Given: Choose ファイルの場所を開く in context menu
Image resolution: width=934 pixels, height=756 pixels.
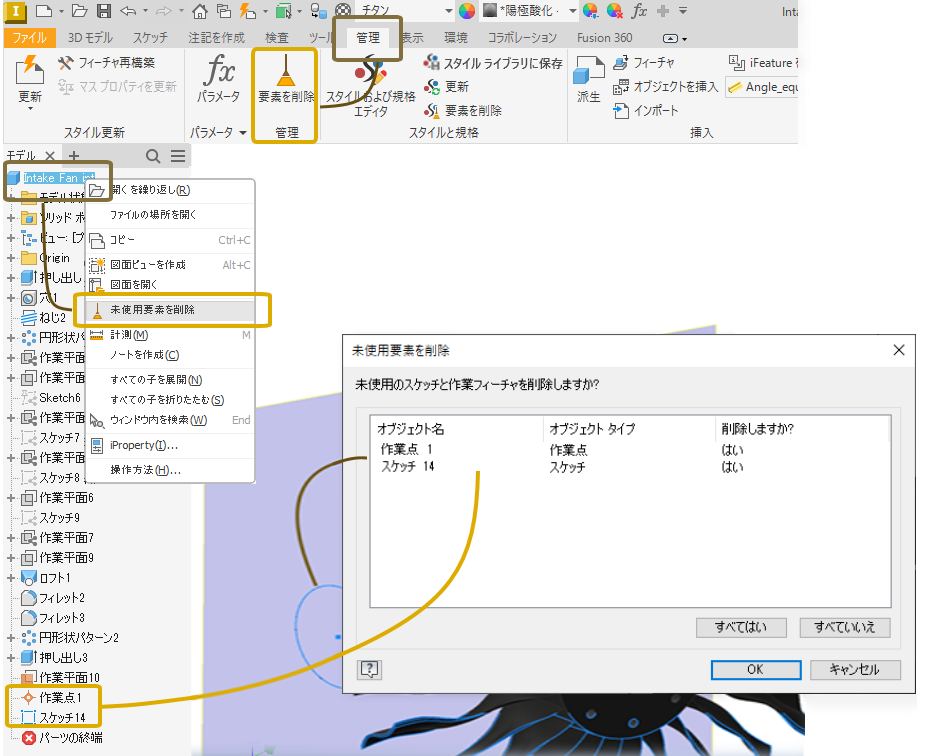Looking at the screenshot, I should click(x=170, y=214).
